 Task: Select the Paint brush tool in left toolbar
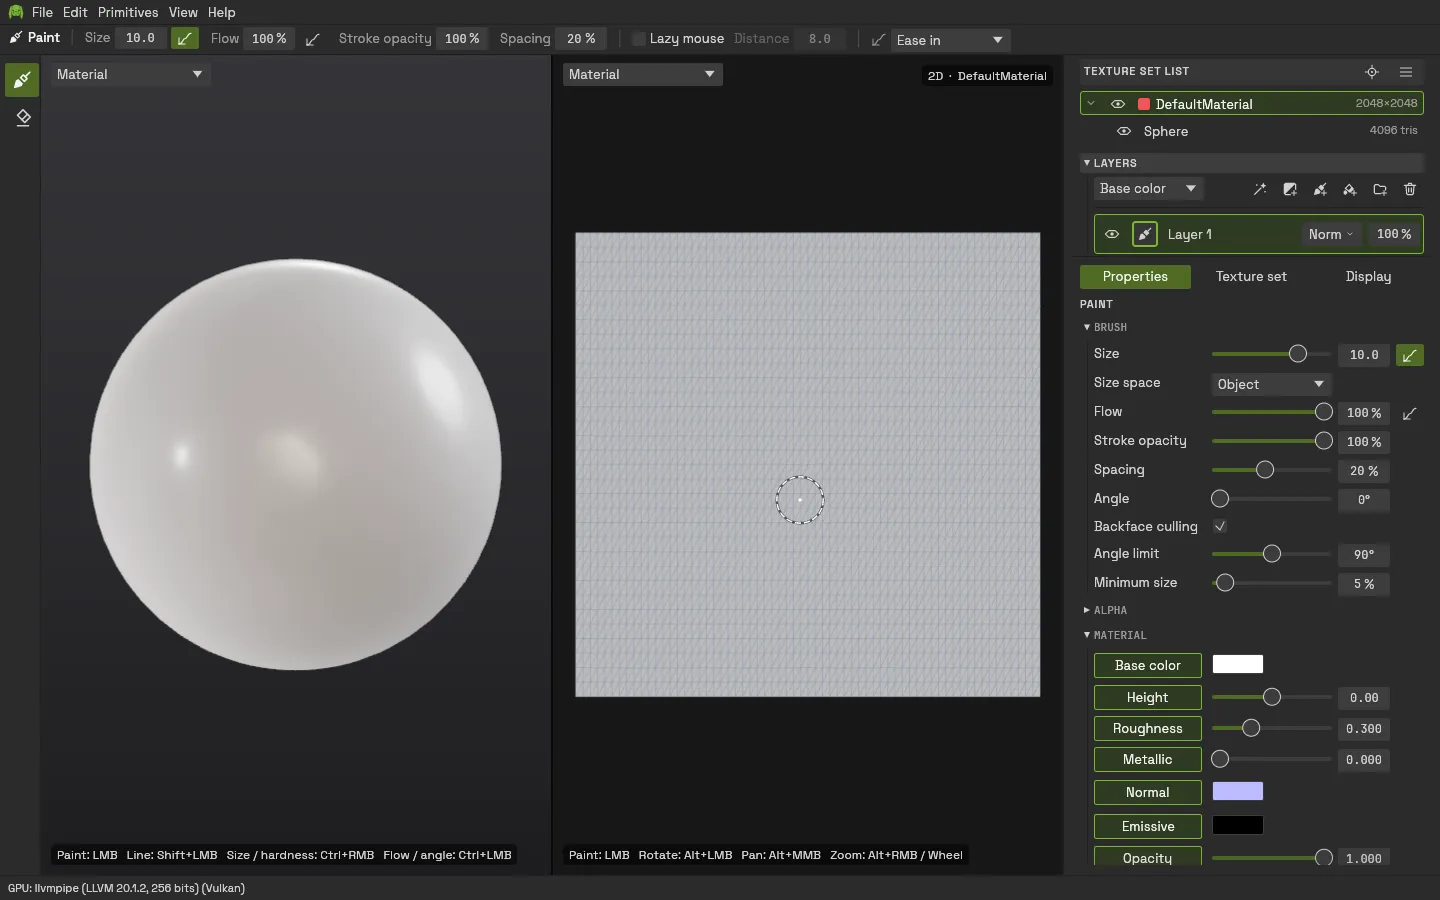click(x=22, y=80)
